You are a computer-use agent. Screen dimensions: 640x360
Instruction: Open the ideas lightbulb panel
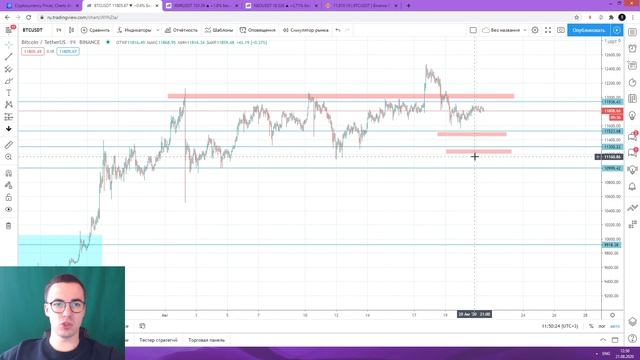[x=632, y=116]
